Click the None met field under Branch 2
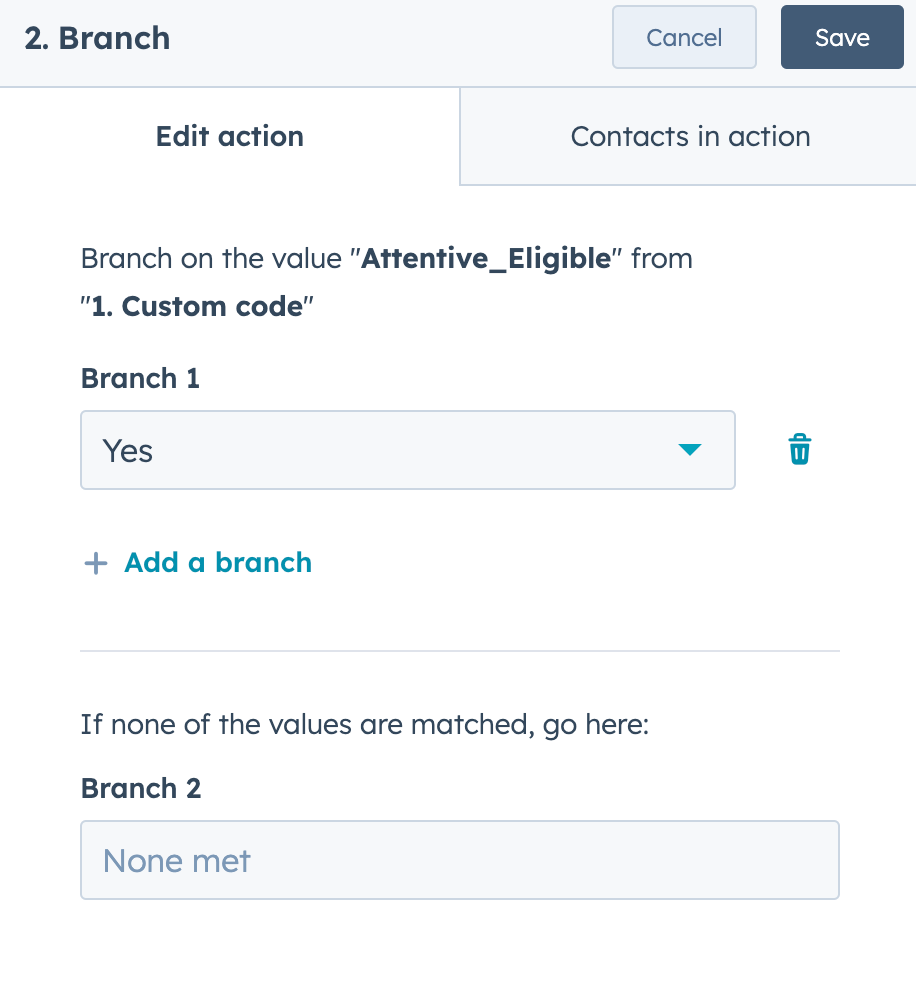This screenshot has height=1002, width=916. [x=458, y=860]
